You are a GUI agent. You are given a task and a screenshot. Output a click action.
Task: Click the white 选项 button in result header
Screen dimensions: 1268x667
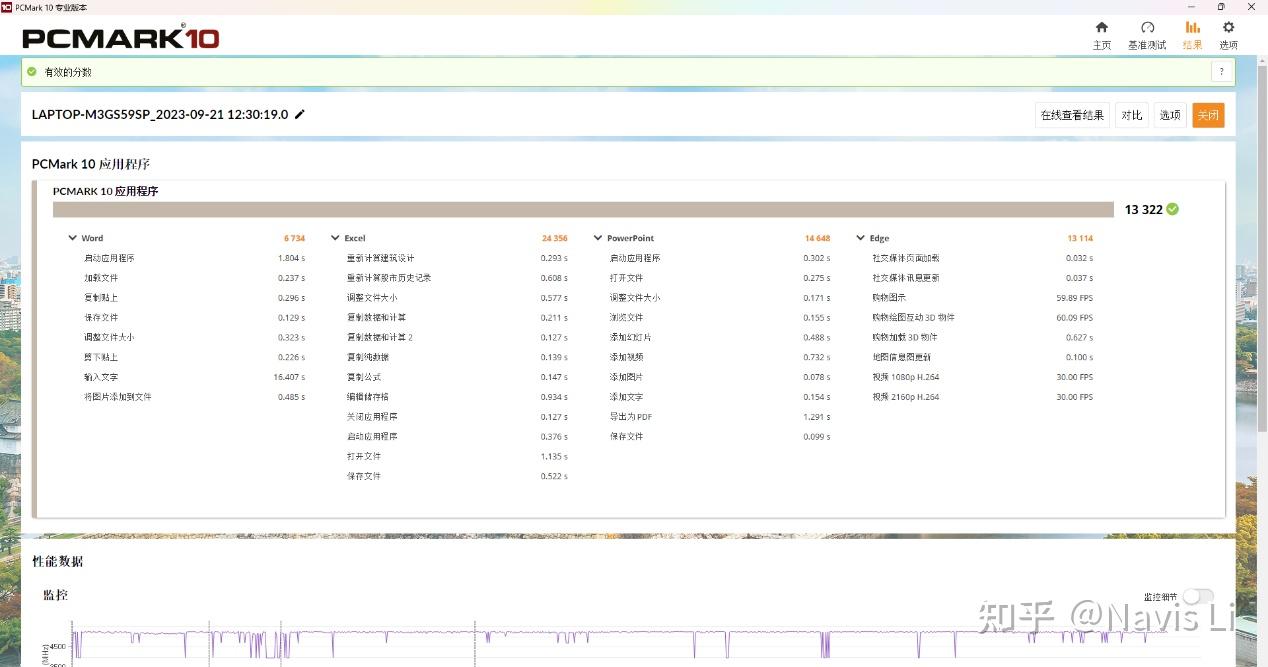point(1170,115)
